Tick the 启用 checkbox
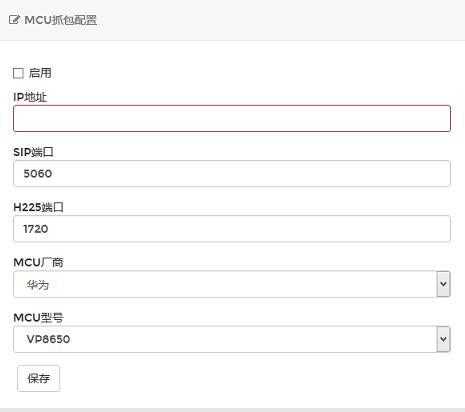 [18, 73]
